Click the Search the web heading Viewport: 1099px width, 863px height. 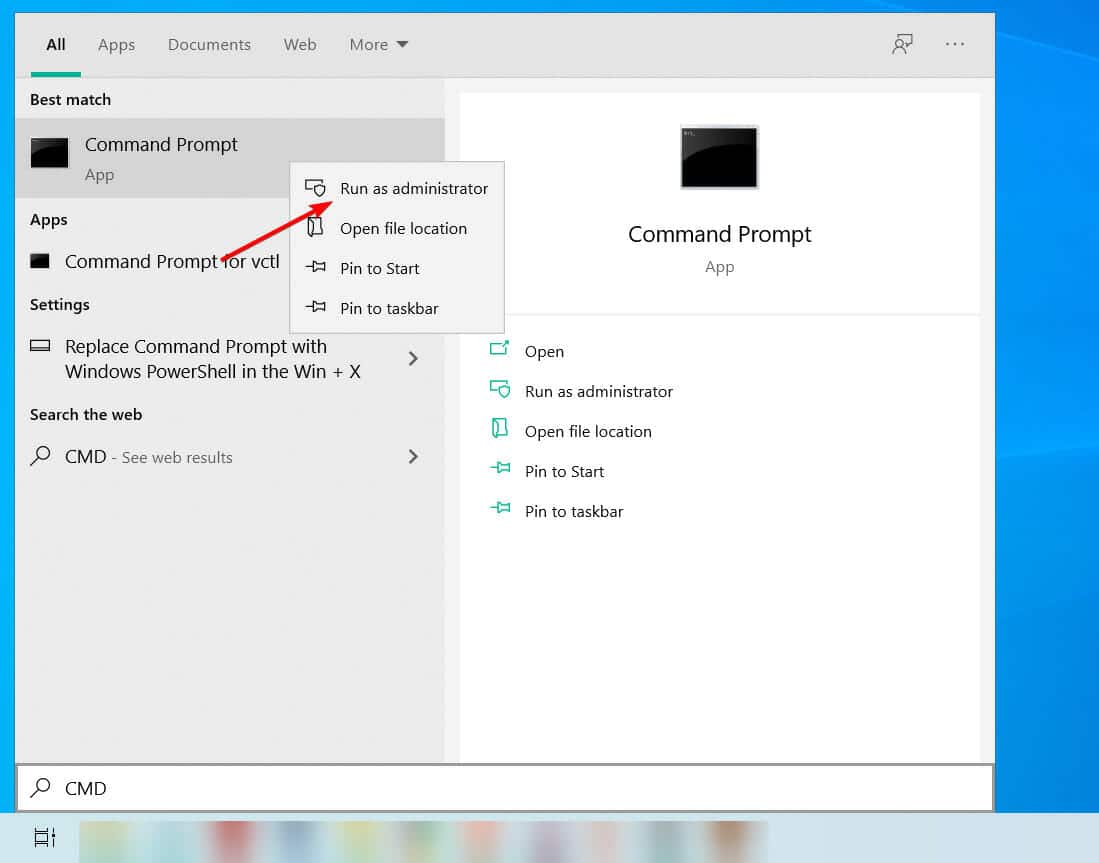[x=86, y=415]
